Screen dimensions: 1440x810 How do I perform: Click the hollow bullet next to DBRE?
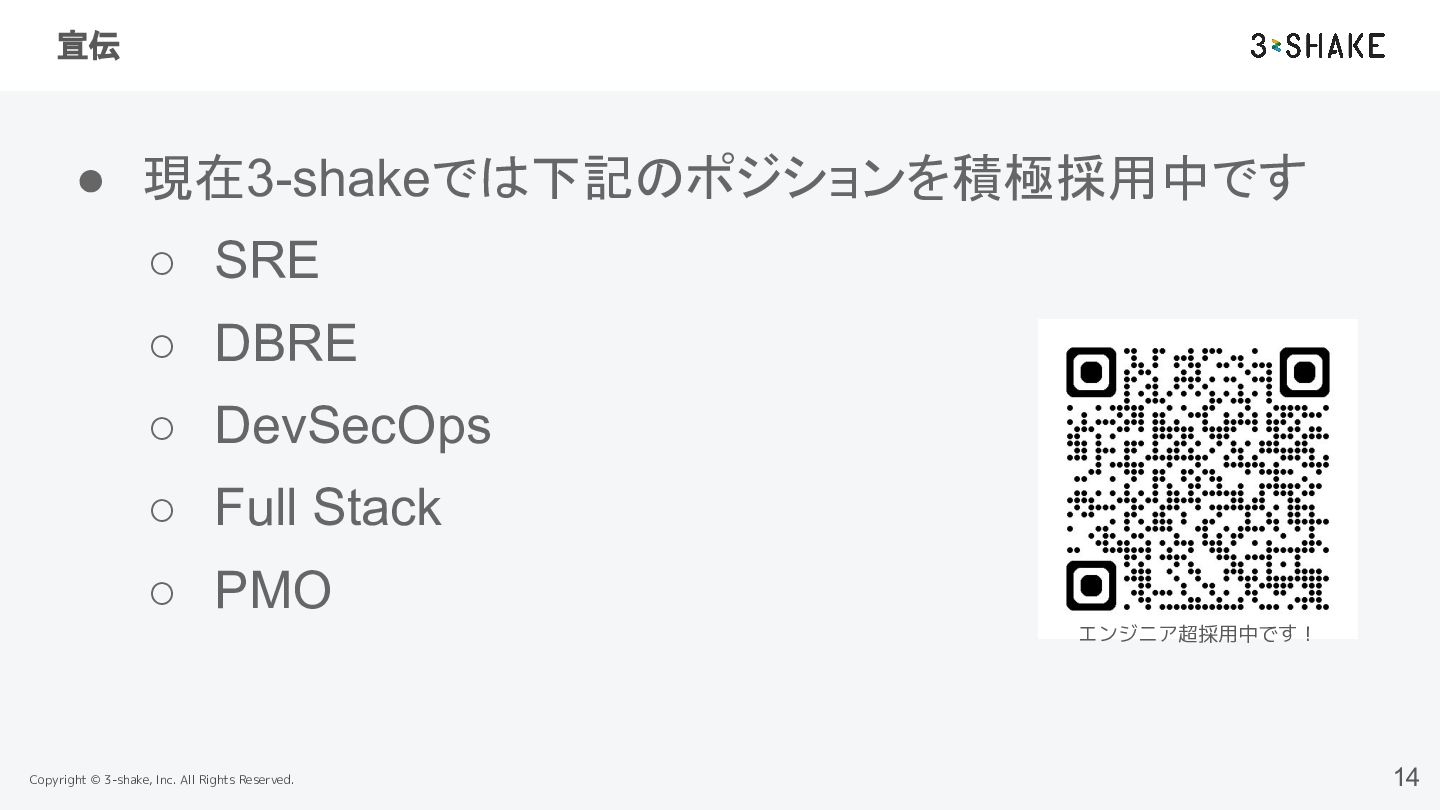pos(162,347)
